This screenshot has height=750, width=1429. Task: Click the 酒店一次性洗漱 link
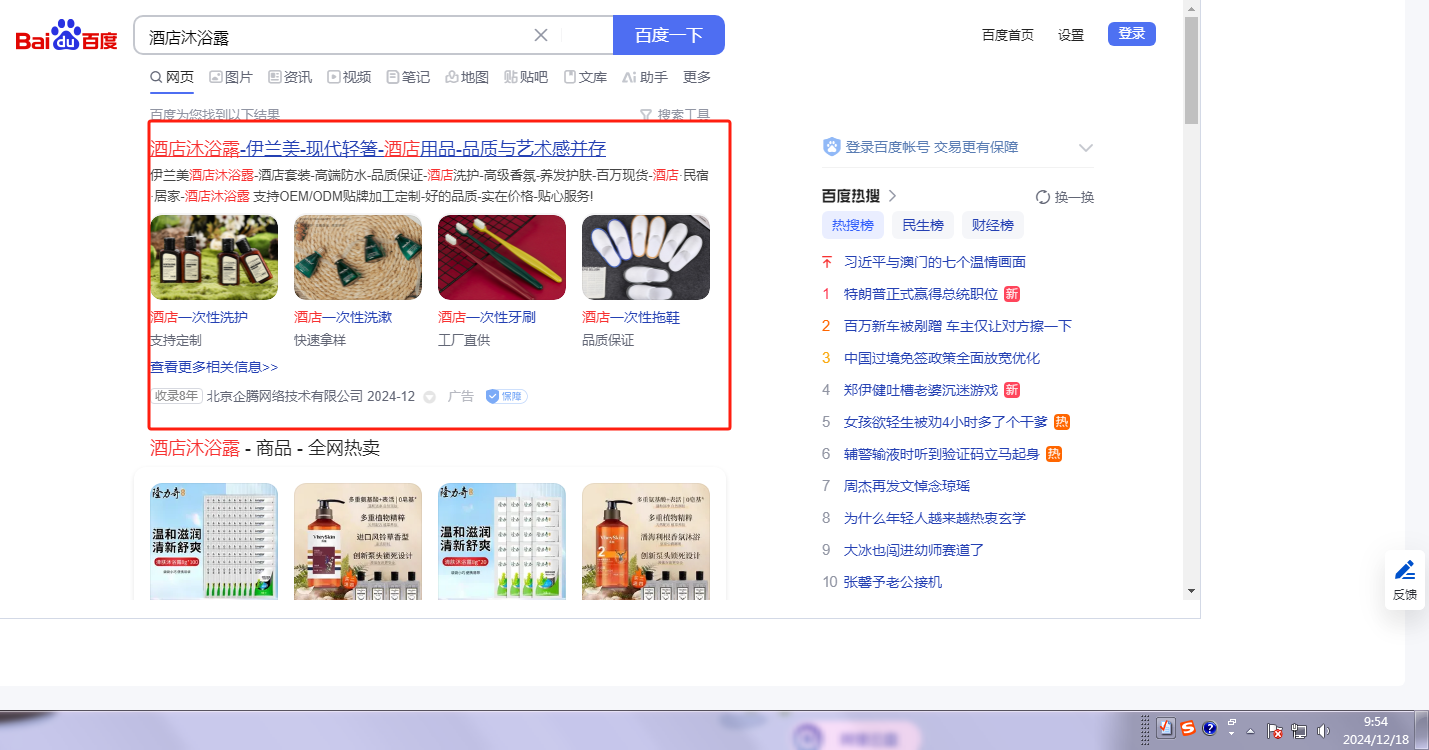pyautogui.click(x=343, y=317)
